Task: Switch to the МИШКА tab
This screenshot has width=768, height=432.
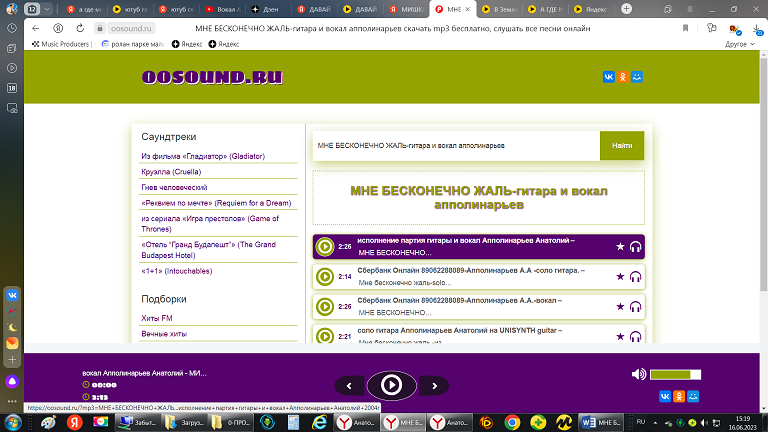Action: point(407,9)
